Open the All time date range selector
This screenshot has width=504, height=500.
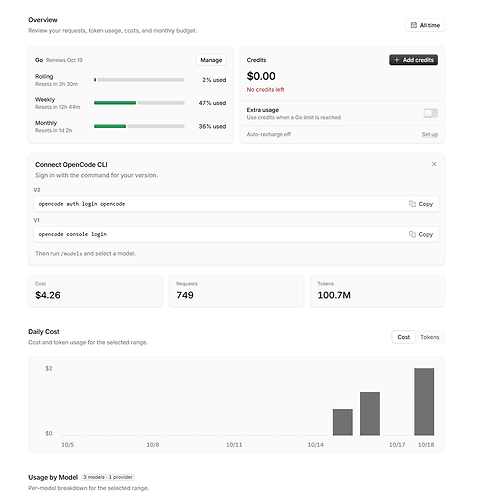tap(425, 25)
